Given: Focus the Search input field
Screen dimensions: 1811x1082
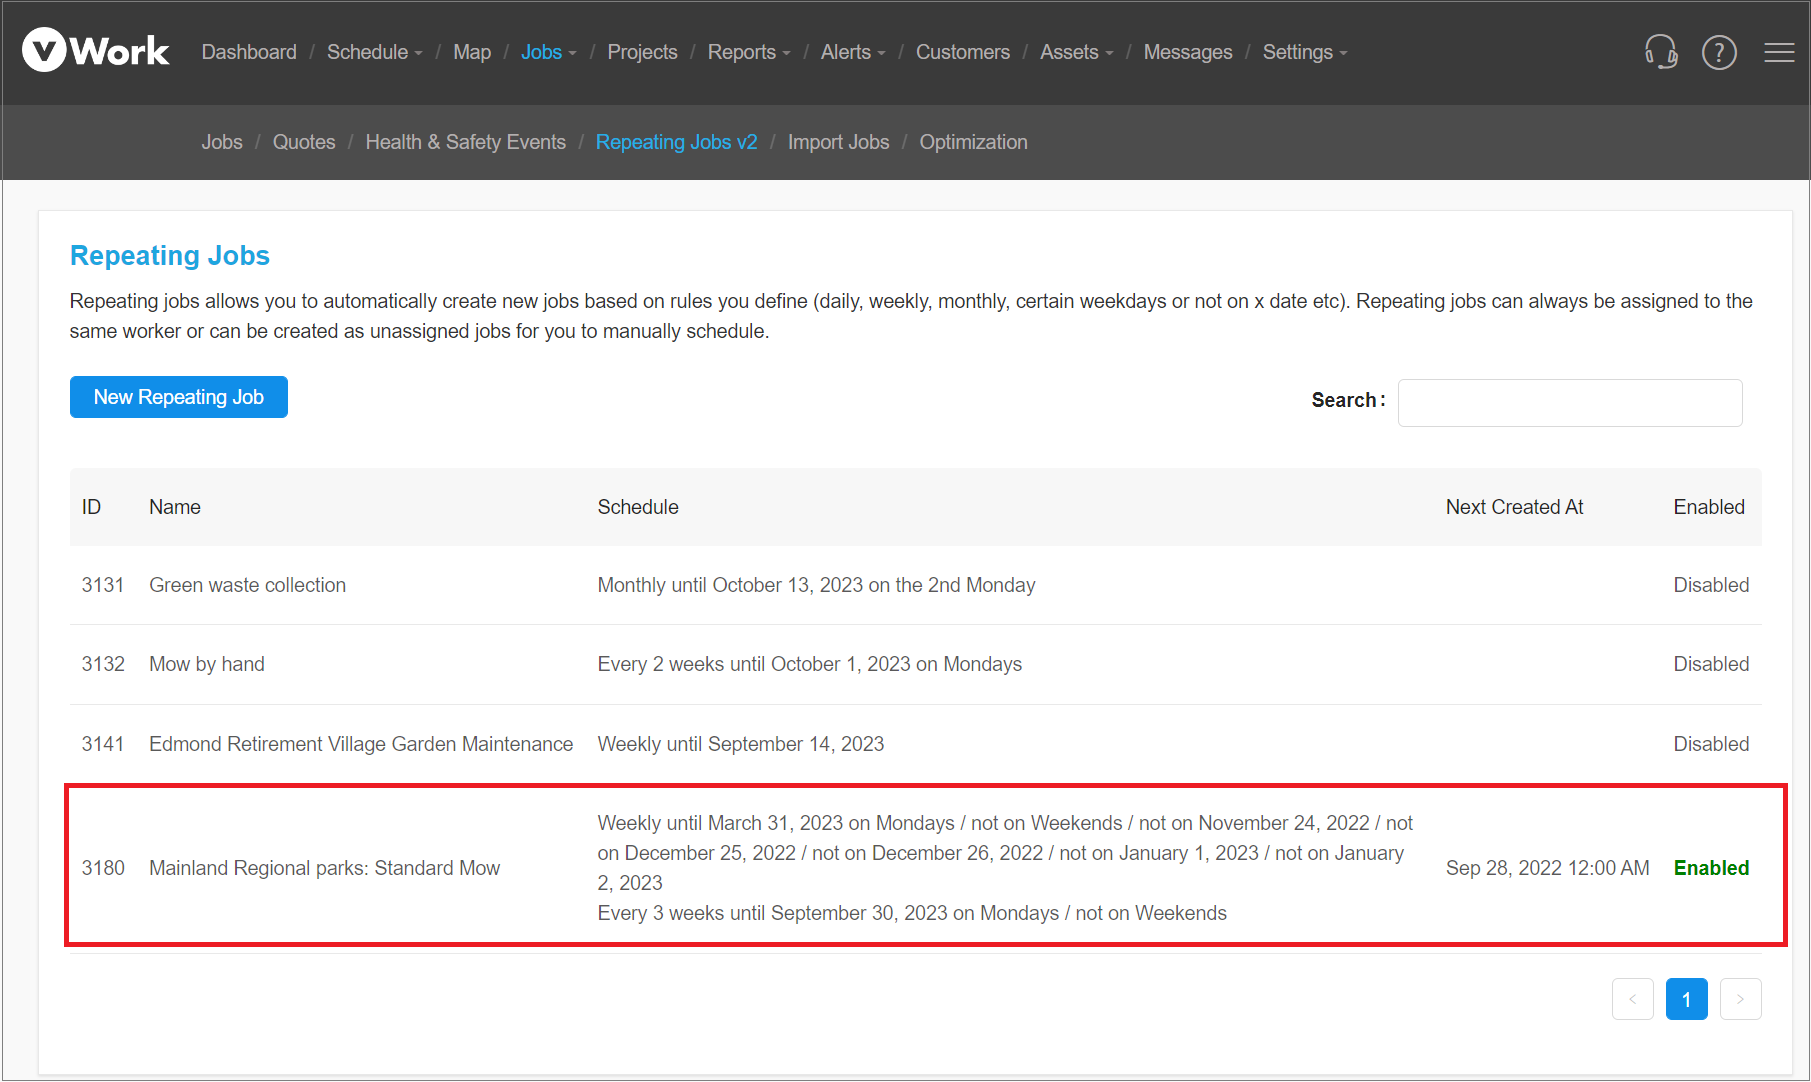Looking at the screenshot, I should (1570, 403).
